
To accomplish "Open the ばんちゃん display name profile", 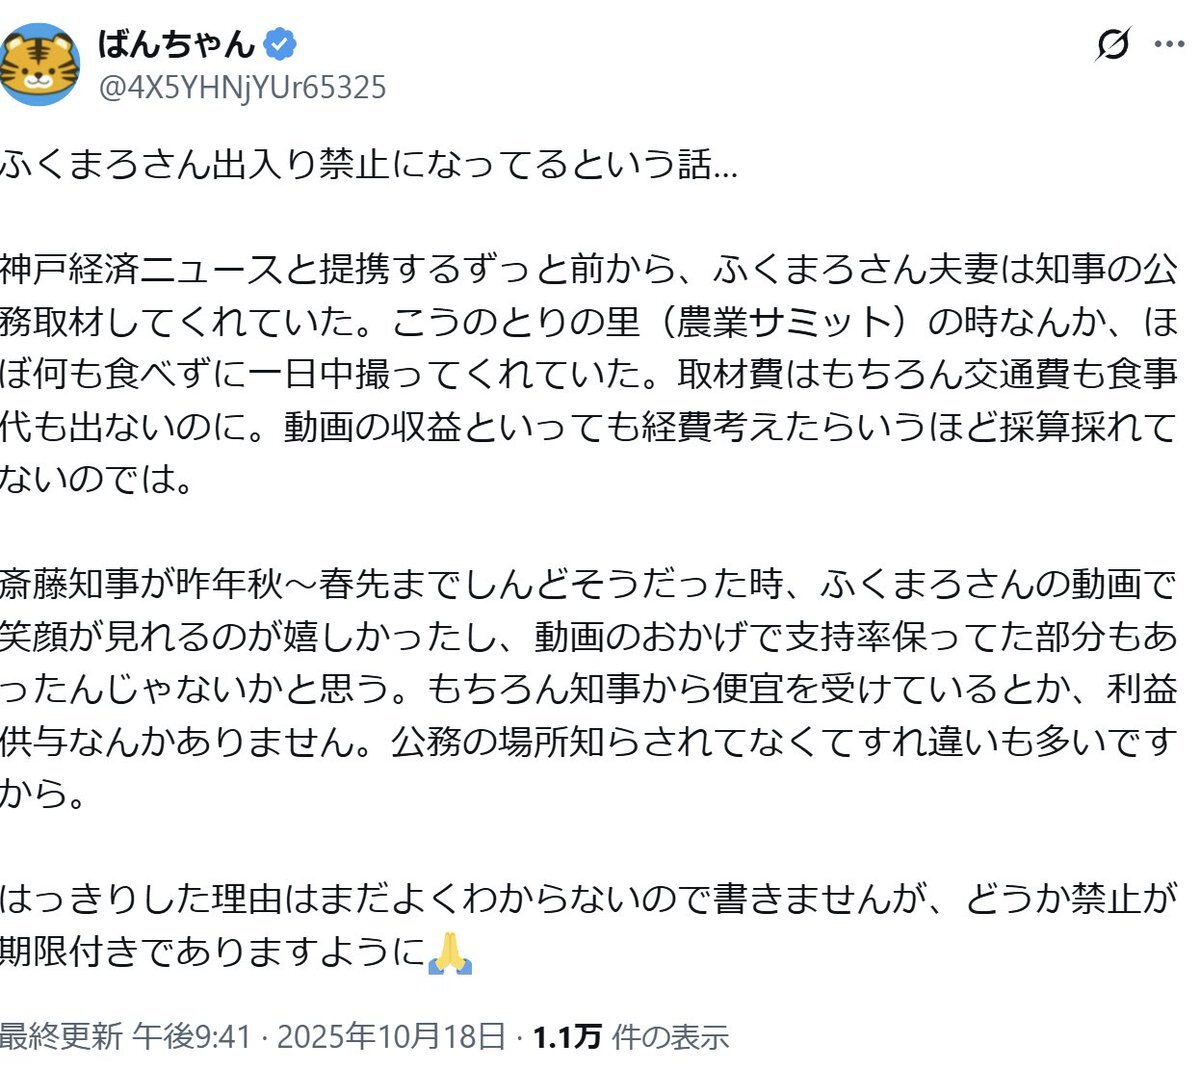I will tap(176, 44).
